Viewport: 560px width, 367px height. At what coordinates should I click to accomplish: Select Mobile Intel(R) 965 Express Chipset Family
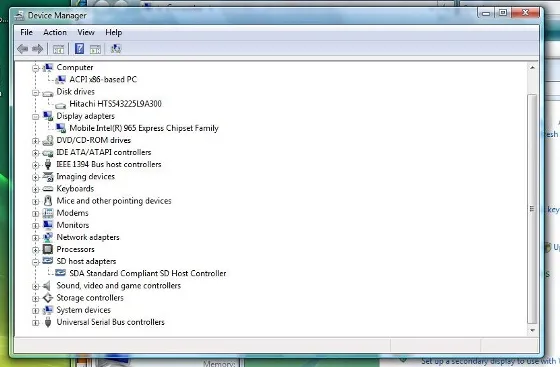[x=144, y=128]
